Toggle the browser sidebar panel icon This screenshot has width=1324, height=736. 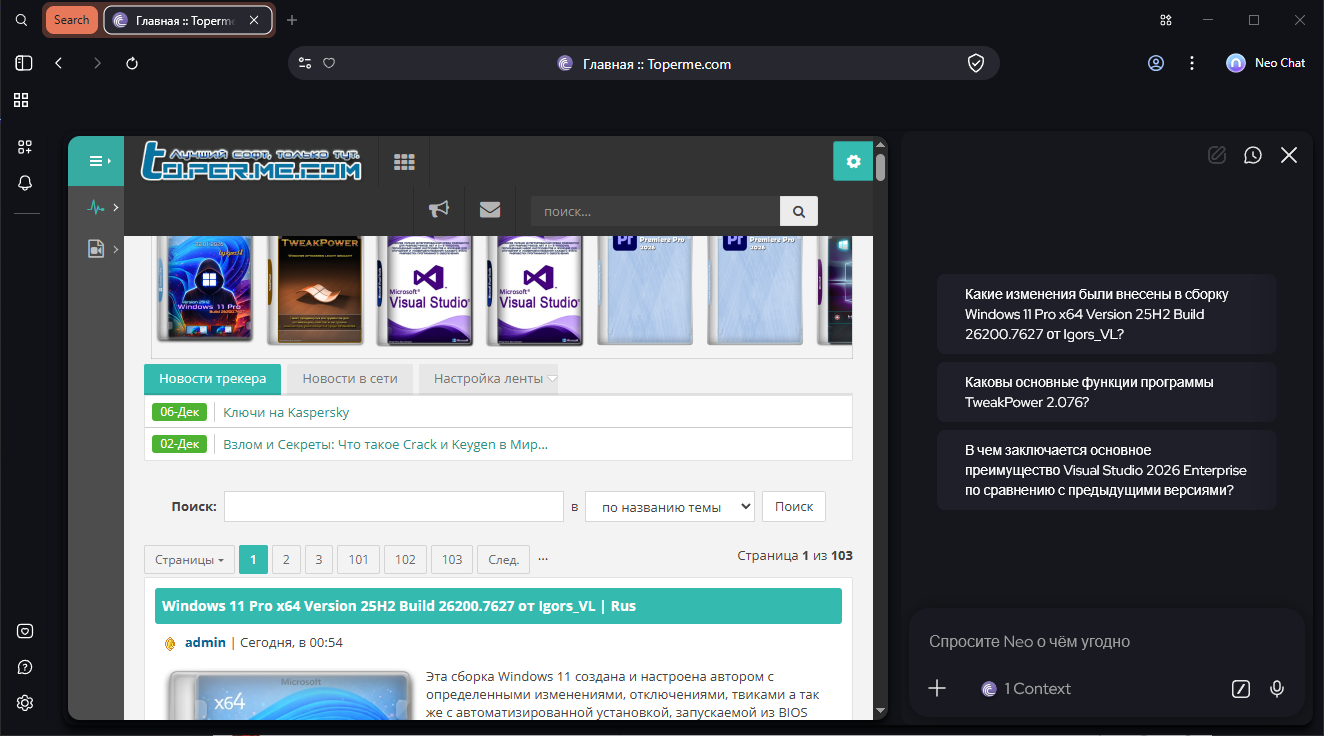click(24, 63)
